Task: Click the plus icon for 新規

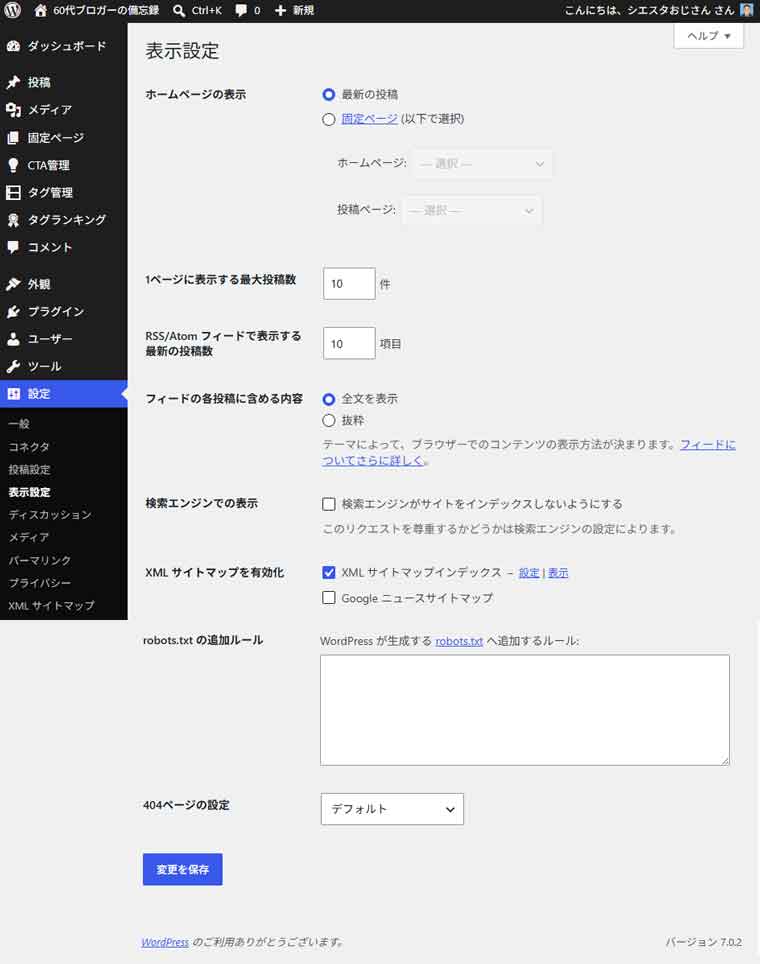Action: tap(280, 10)
